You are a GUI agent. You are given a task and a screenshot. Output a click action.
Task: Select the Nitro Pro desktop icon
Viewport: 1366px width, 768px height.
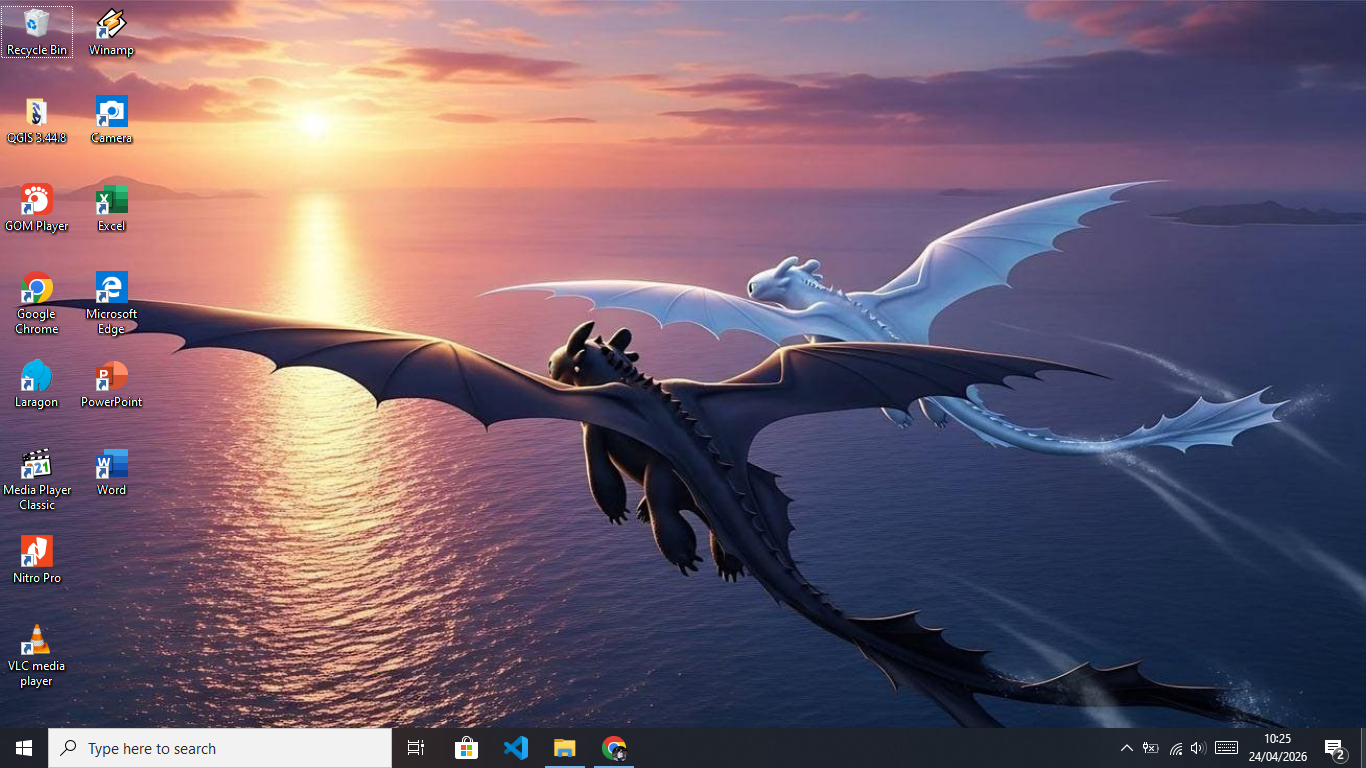[x=37, y=560]
